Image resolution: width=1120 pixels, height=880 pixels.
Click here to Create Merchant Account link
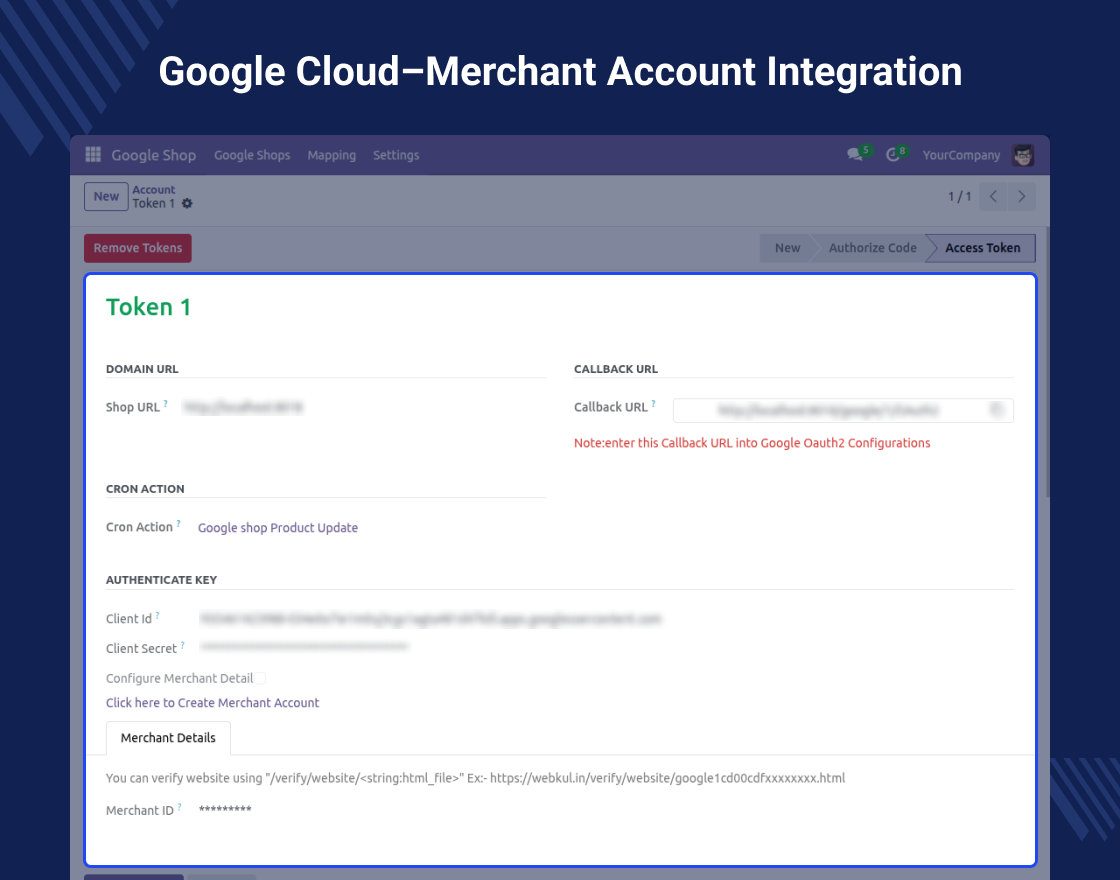click(x=213, y=703)
